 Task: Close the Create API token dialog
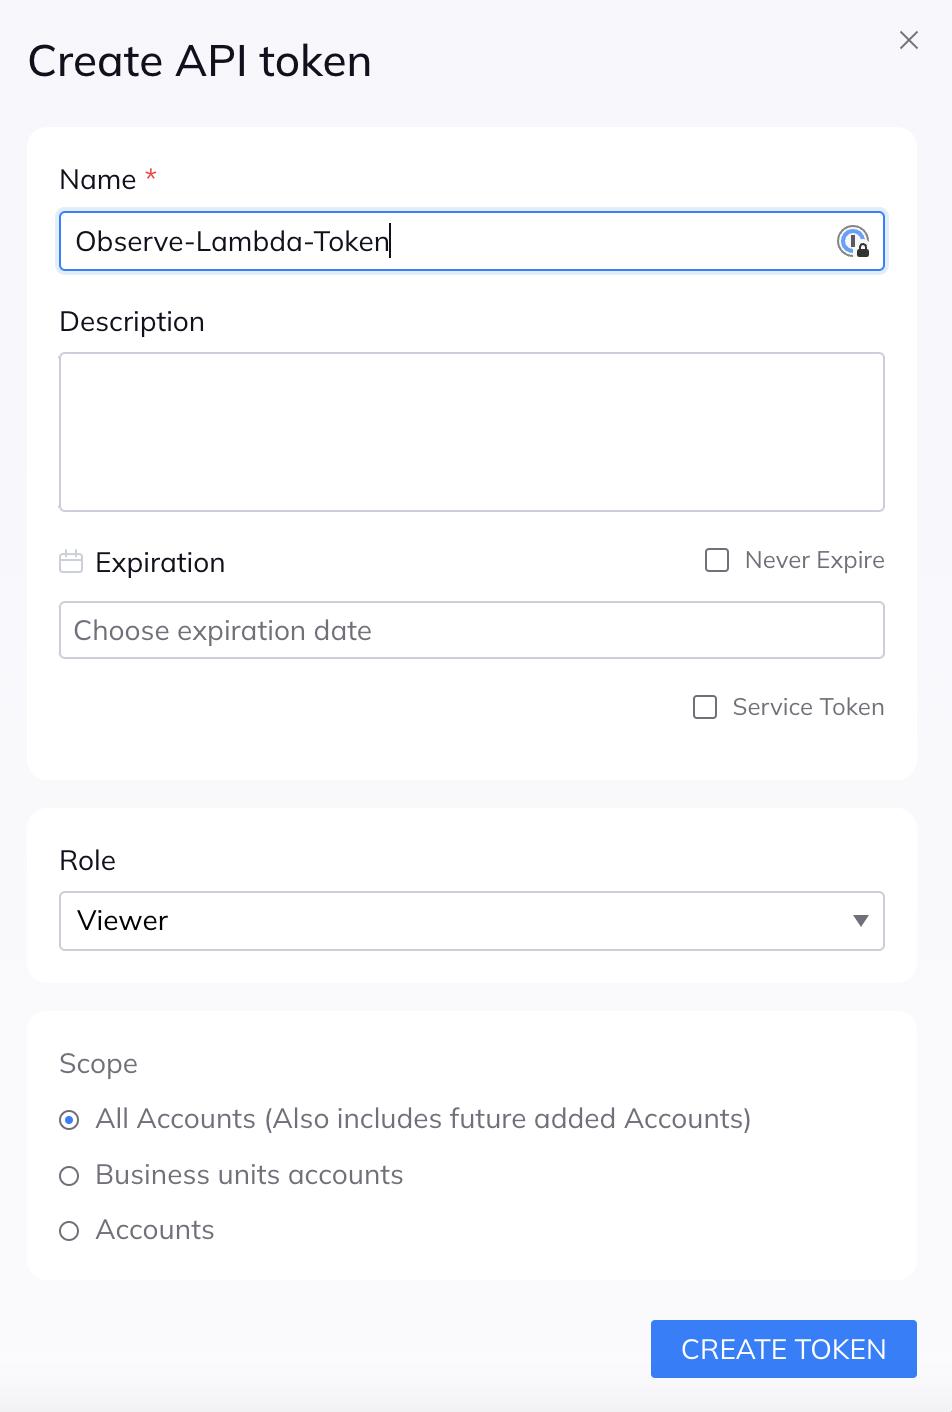(908, 40)
